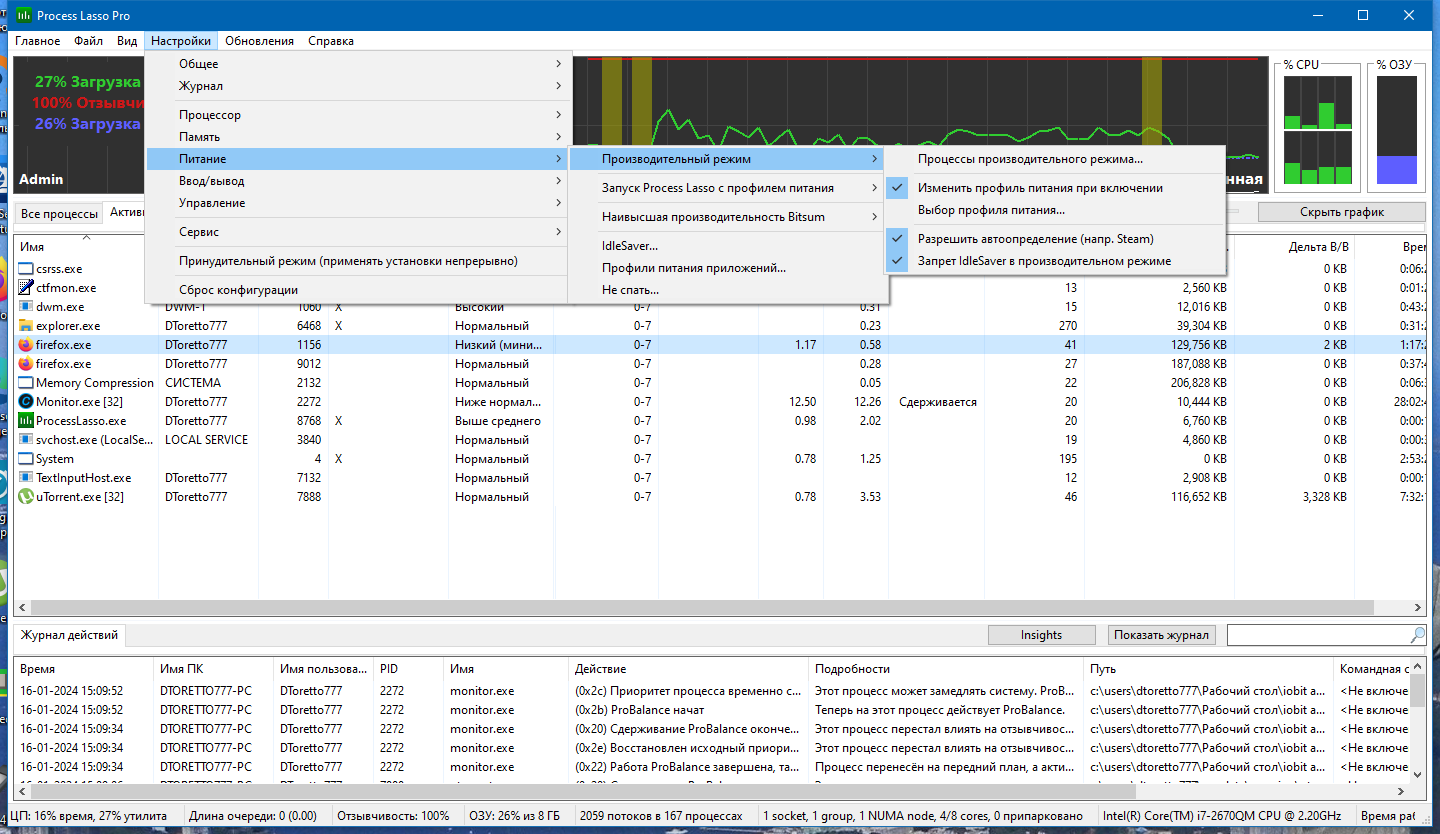Click the Memory Compression process icon
Viewport: 1440px width, 834px height.
click(x=26, y=383)
